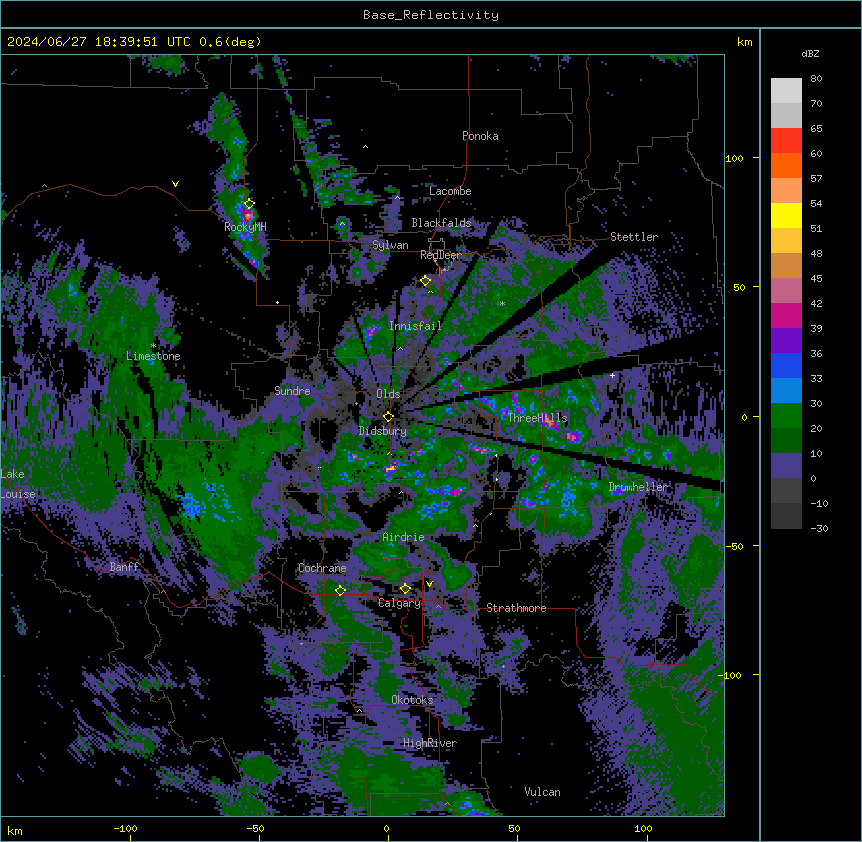
Task: Click the Ponoka city label
Action: [480, 136]
